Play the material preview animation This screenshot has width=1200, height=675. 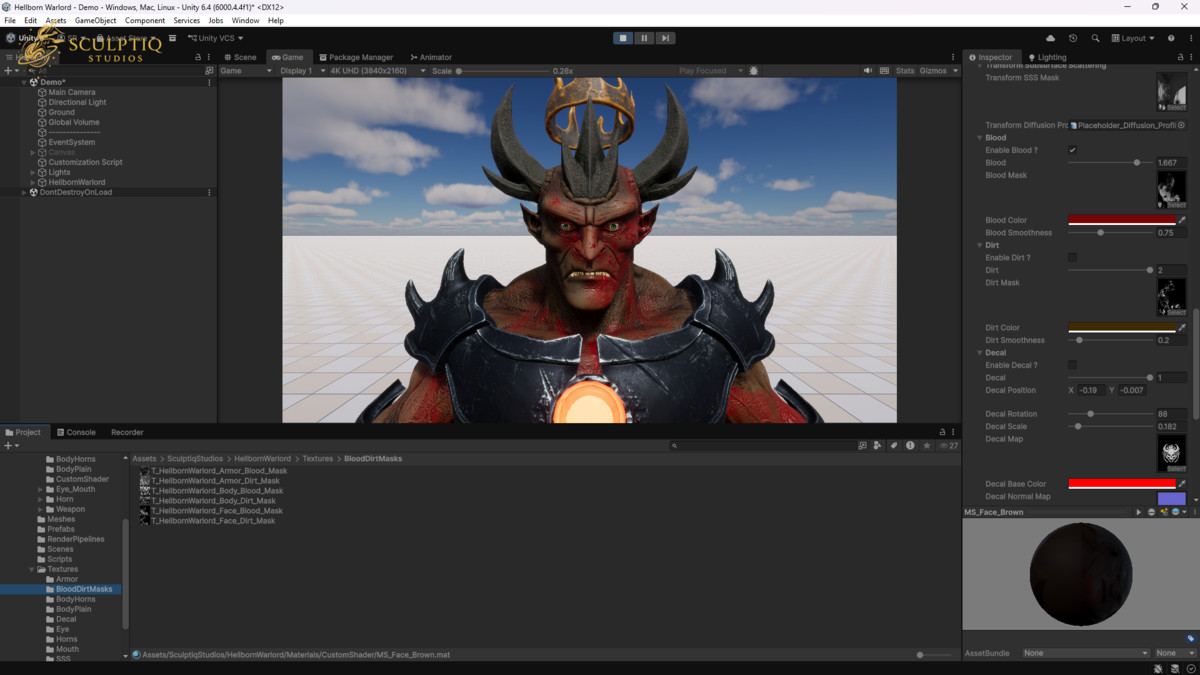point(1138,512)
